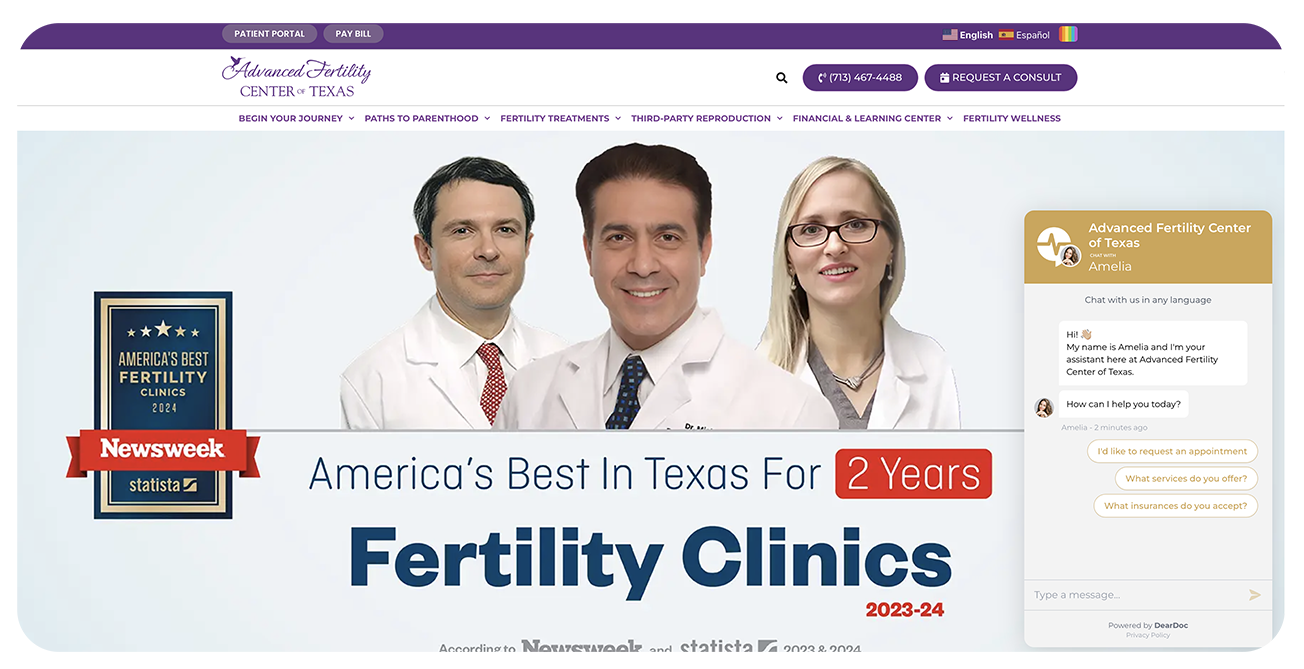Click the US flag English icon
The width and height of the screenshot is (1304, 669).
[950, 35]
